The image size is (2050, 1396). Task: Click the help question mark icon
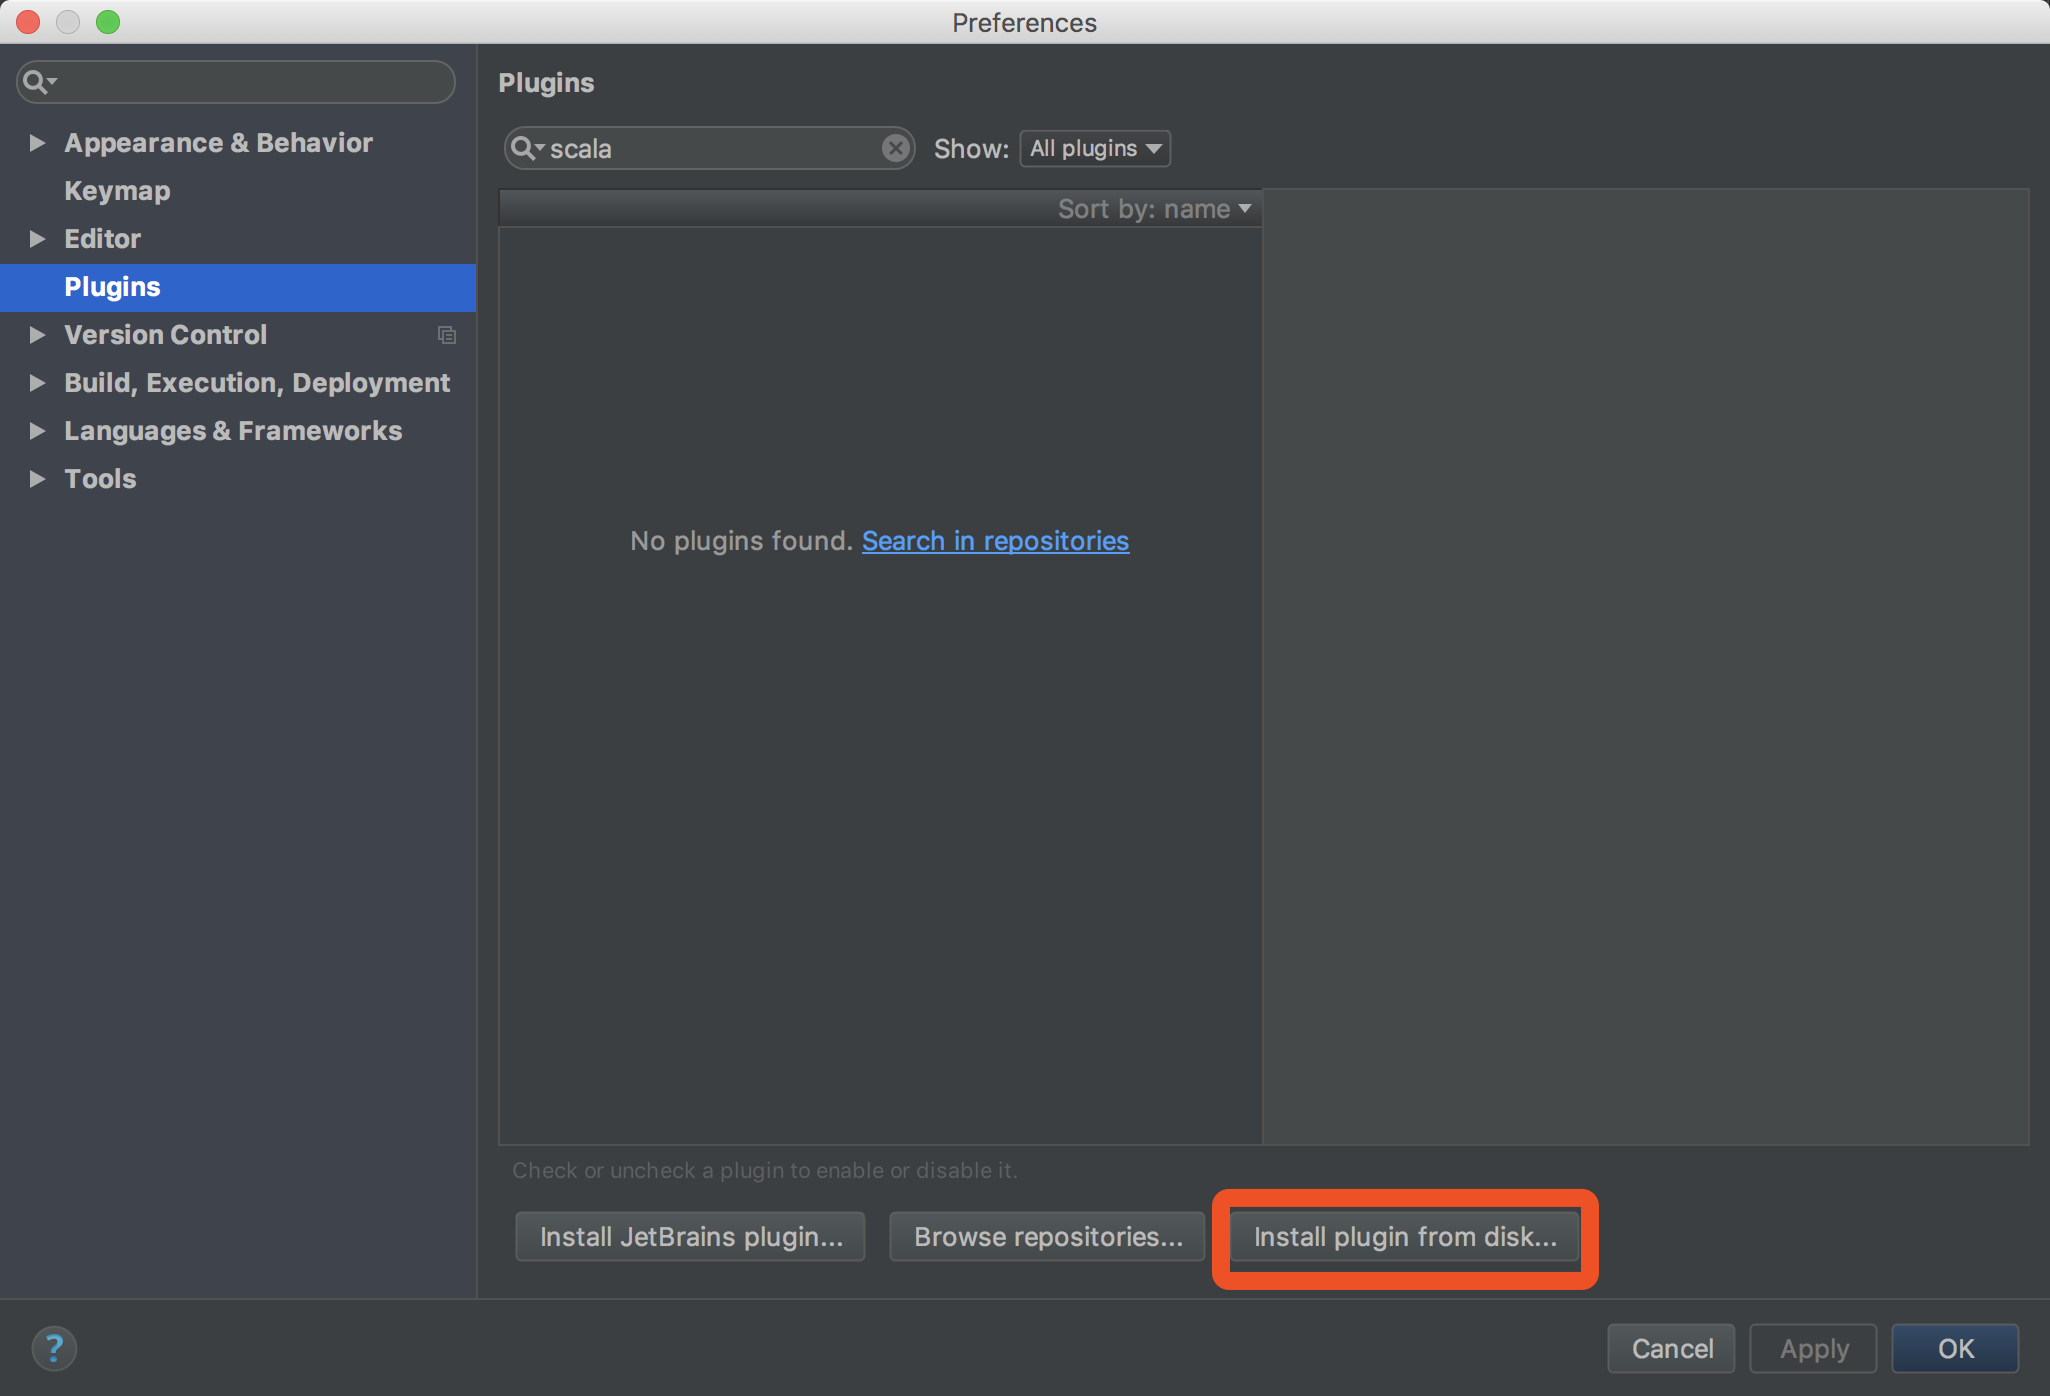54,1348
